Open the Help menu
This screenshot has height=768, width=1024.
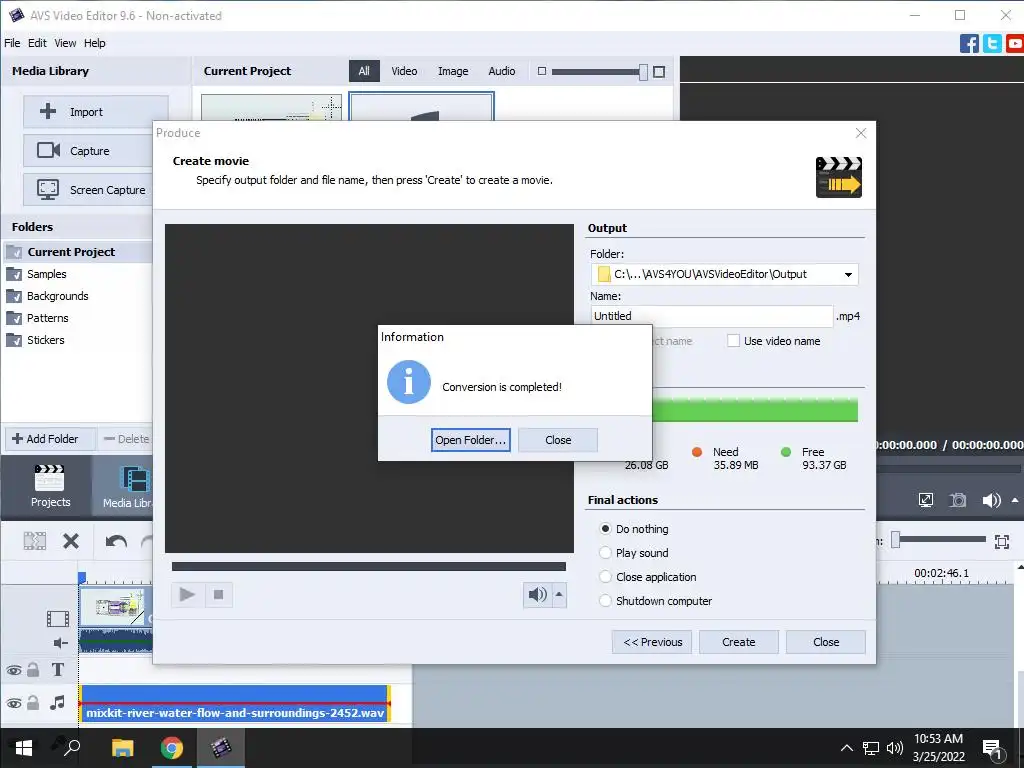click(x=95, y=43)
